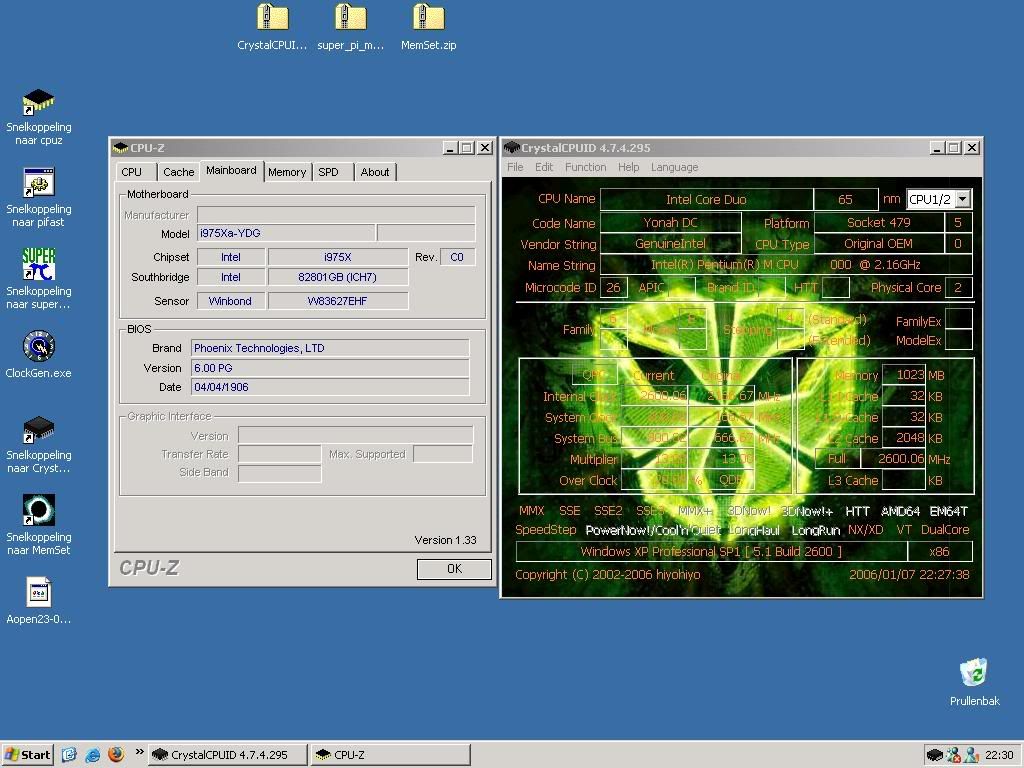
Task: Open the MemSet.zip desktop icon
Action: pos(428,18)
